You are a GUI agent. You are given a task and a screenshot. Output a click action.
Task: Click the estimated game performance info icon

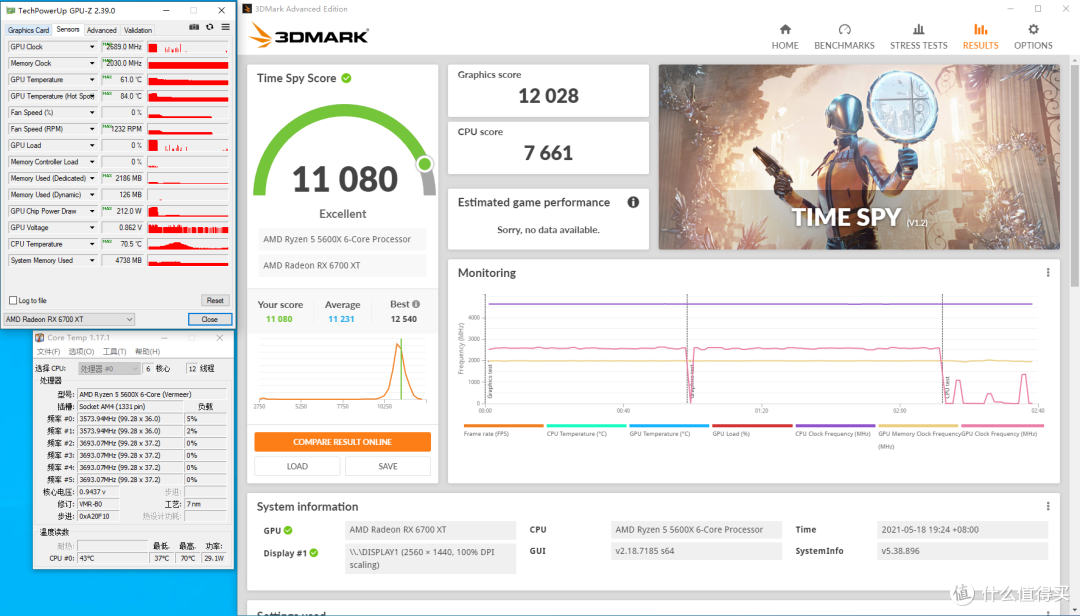[x=633, y=202]
